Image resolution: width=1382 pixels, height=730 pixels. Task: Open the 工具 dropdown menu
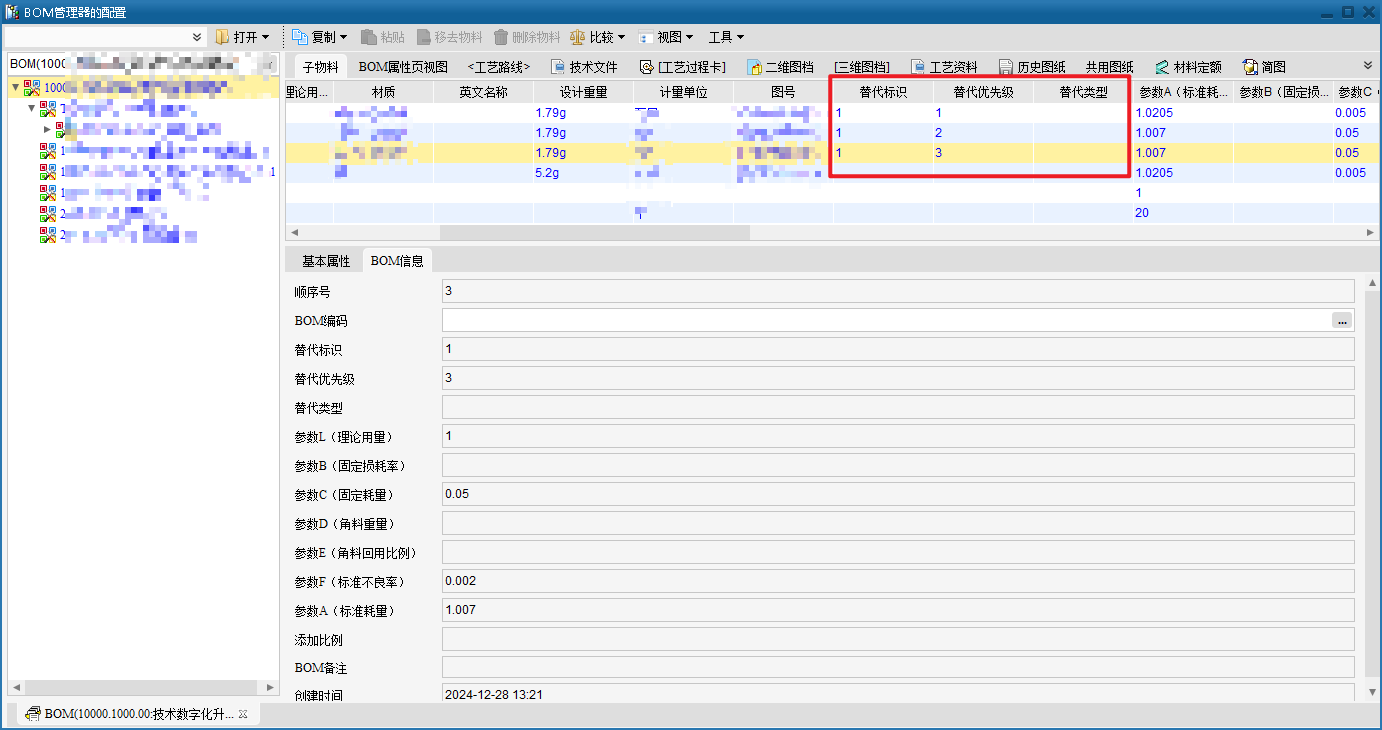[726, 37]
